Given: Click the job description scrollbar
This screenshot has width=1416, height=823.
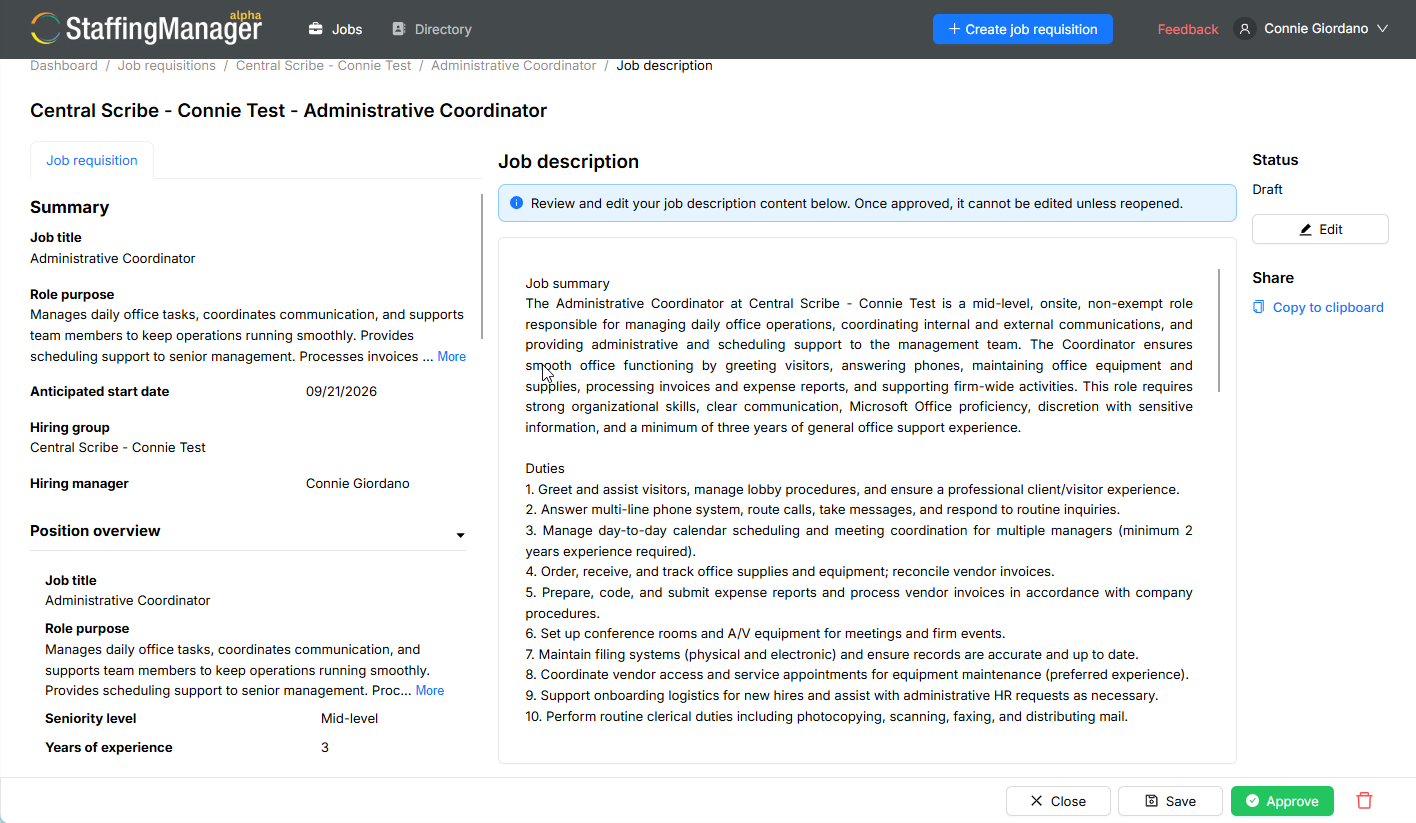Looking at the screenshot, I should [1219, 330].
